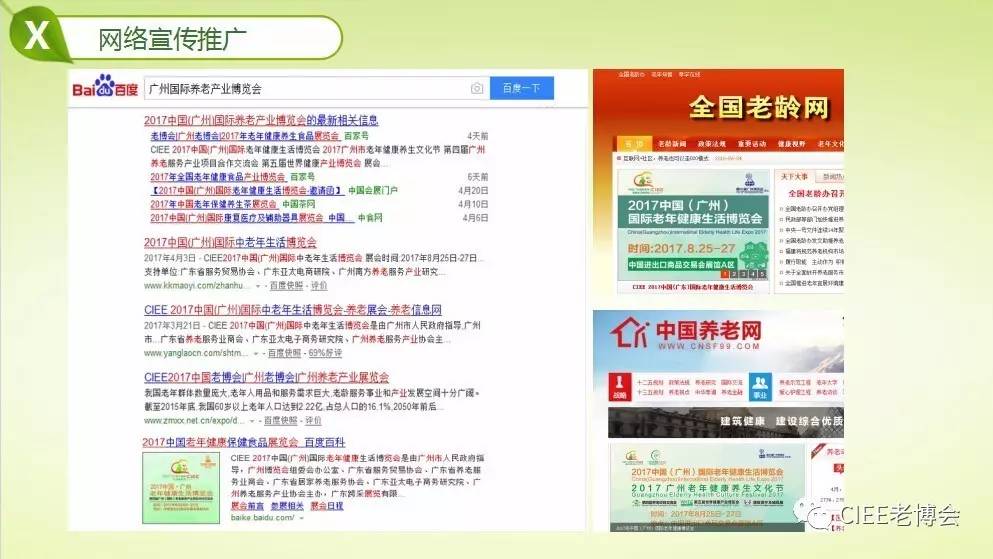Select 政策法规 tab on 全国老龄网
Image resolution: width=993 pixels, height=559 pixels.
tap(712, 144)
